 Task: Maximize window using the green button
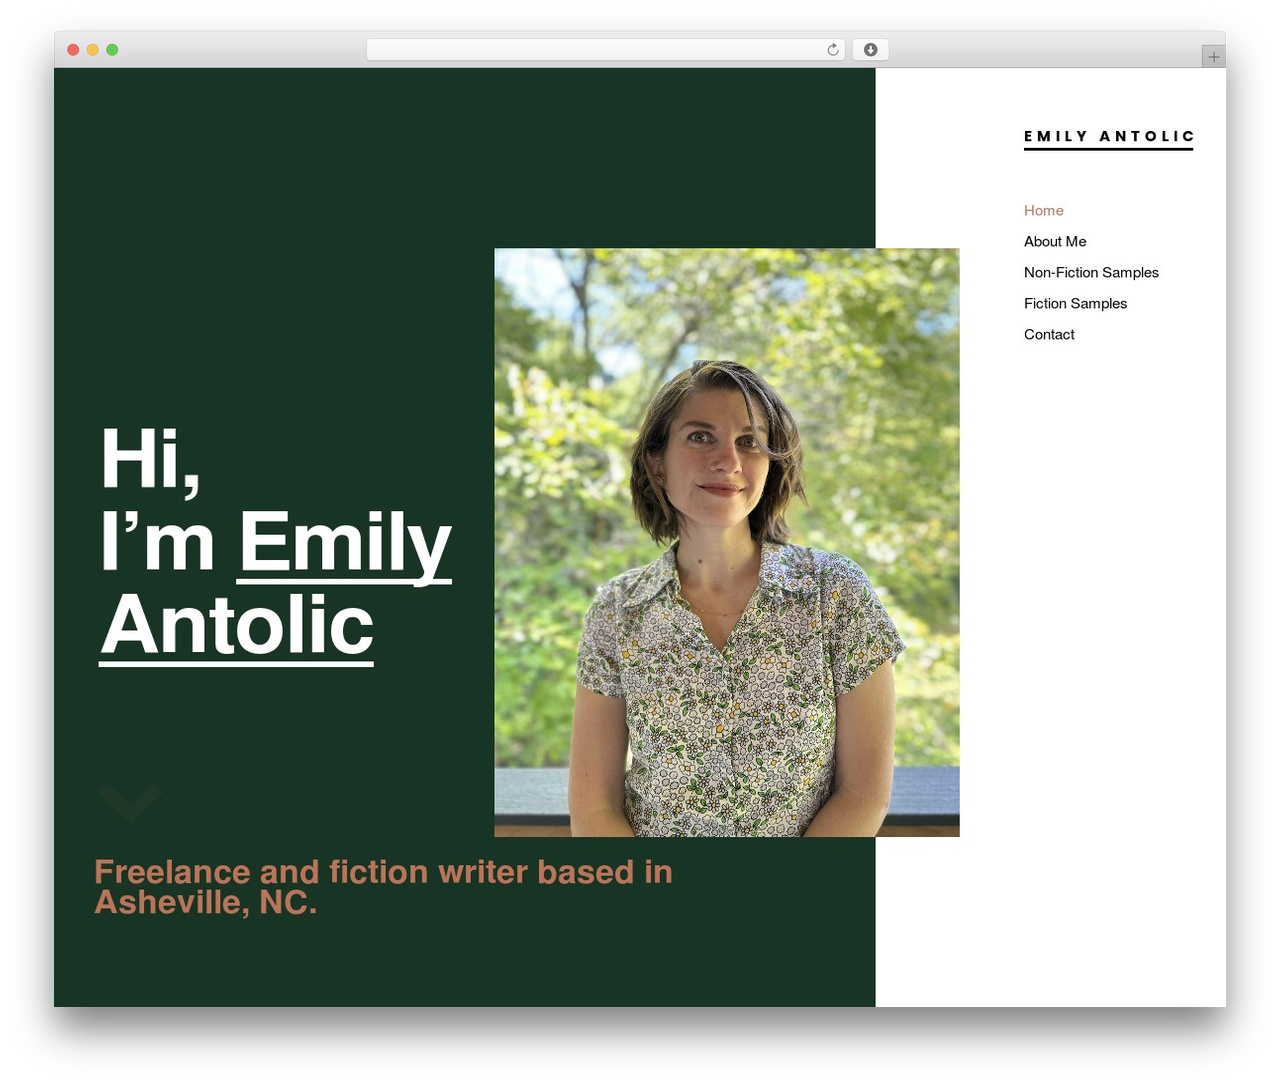point(112,50)
